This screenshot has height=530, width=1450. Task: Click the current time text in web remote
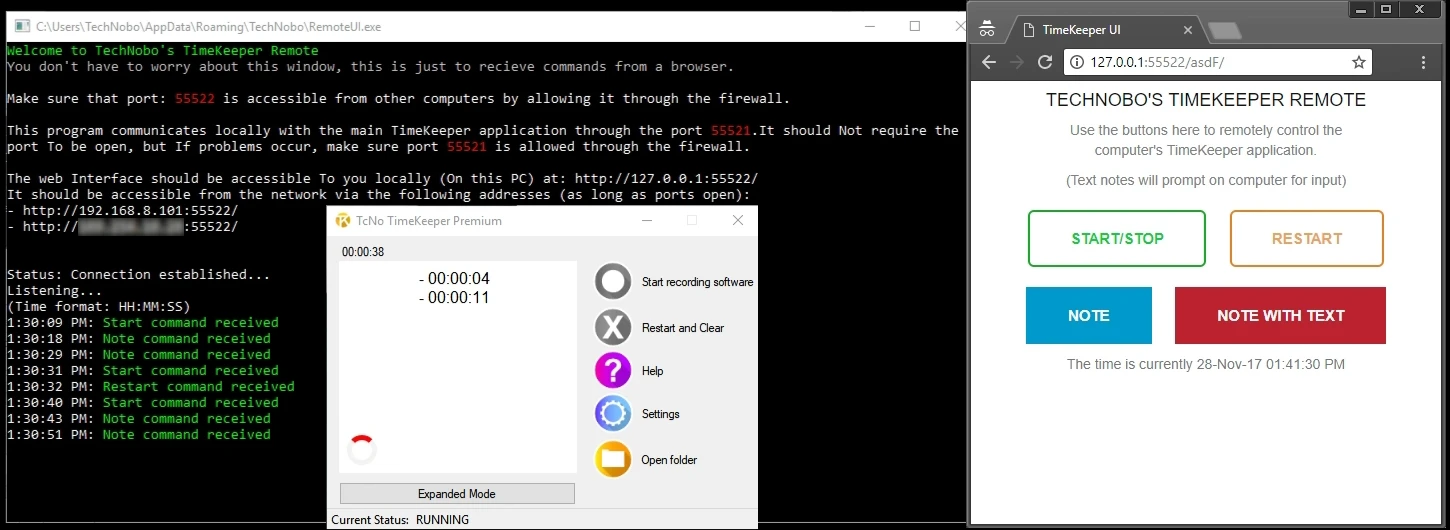point(1206,364)
